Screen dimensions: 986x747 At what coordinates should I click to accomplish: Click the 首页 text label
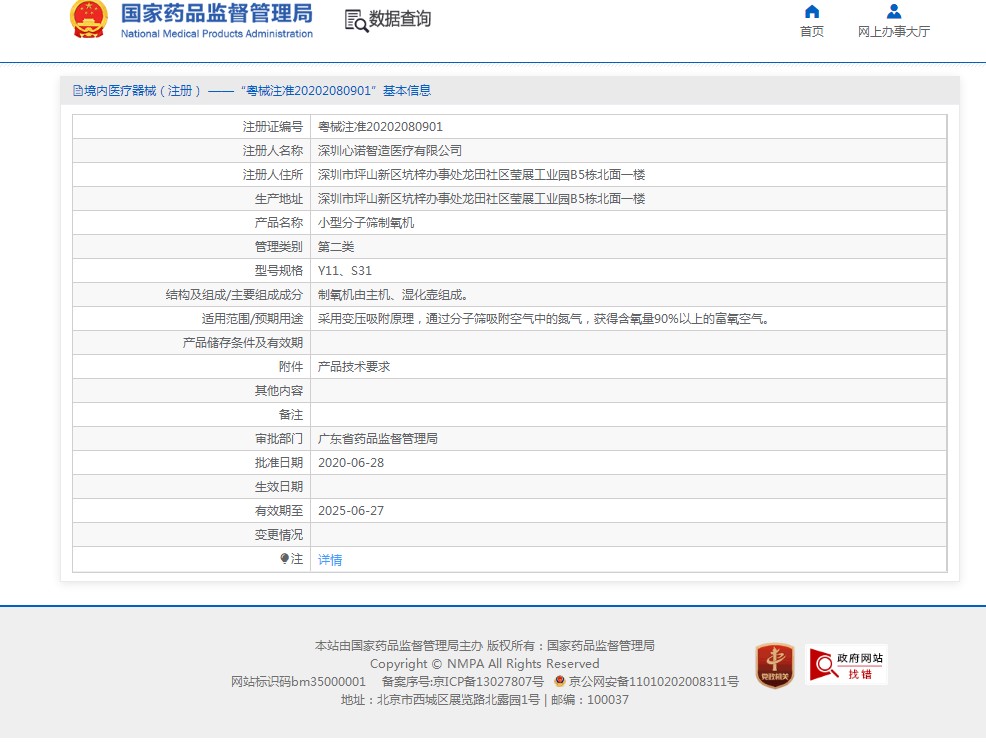point(812,31)
